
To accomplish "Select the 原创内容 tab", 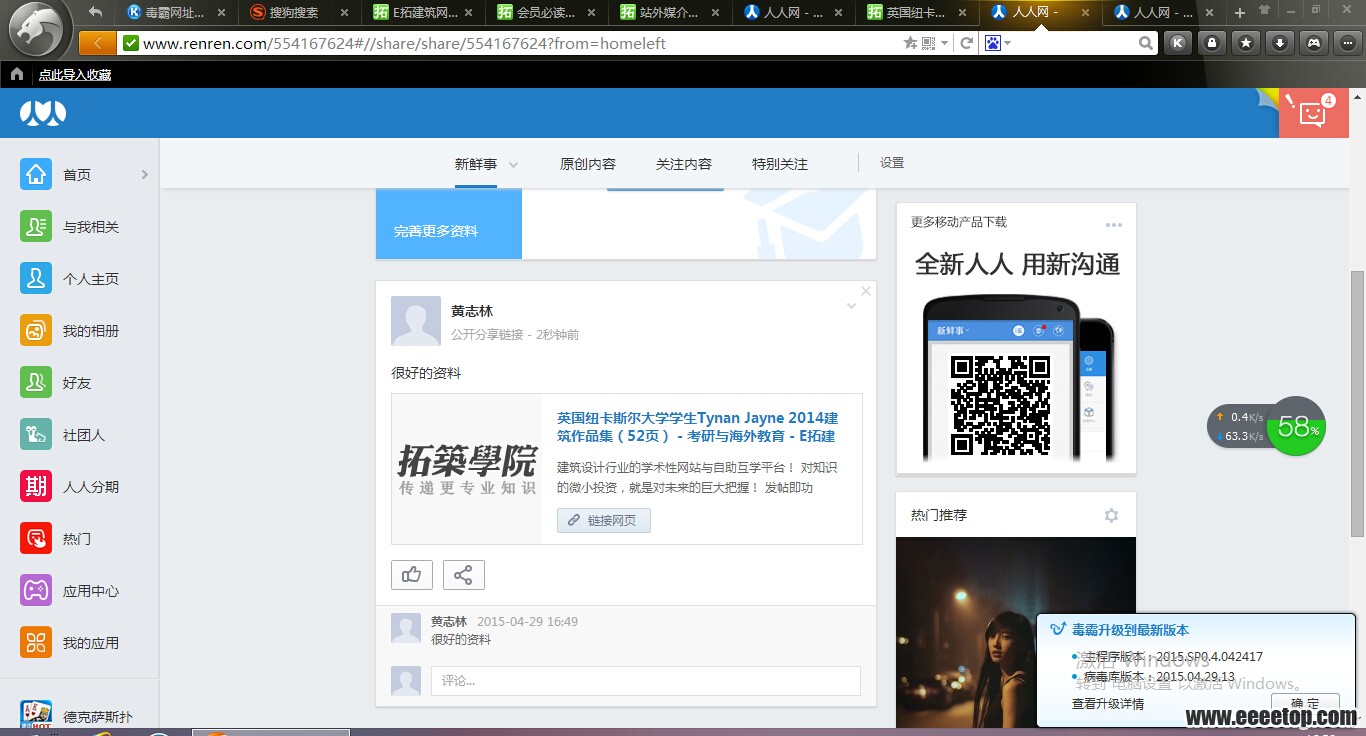I will click(x=588, y=164).
